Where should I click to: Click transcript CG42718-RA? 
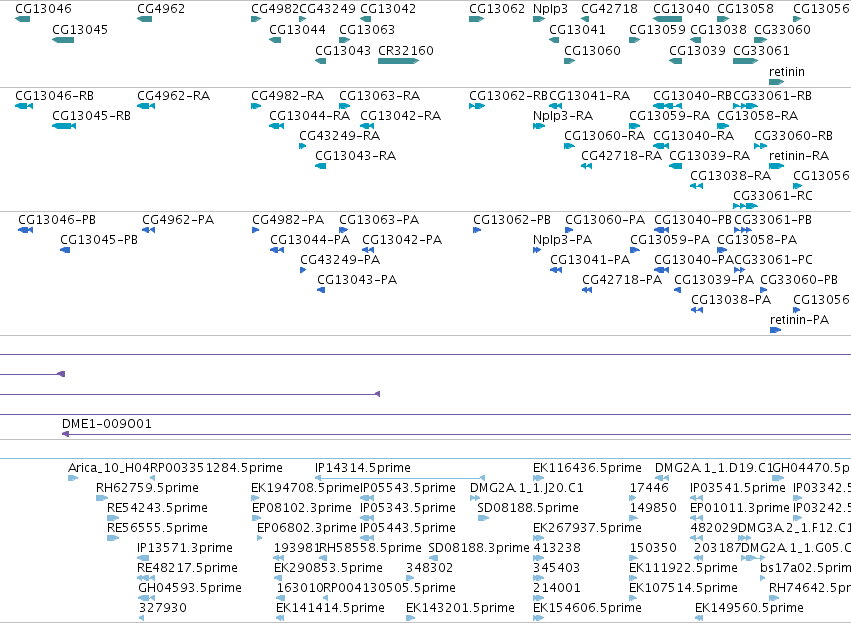621,156
